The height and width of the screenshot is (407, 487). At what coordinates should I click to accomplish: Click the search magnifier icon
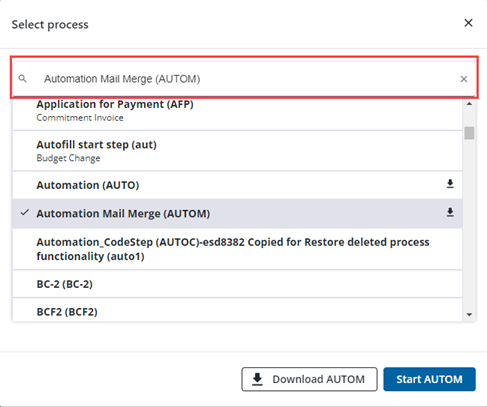tap(22, 79)
